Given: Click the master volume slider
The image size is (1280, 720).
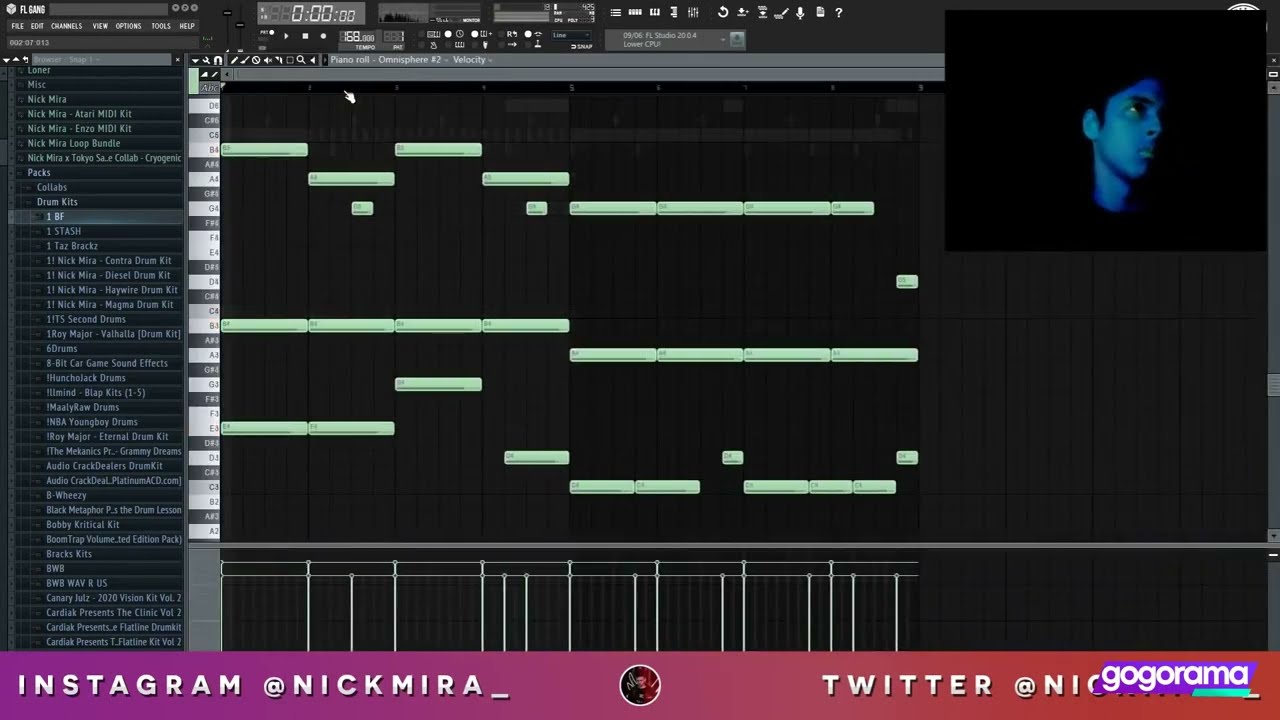Looking at the screenshot, I should click(x=227, y=14).
